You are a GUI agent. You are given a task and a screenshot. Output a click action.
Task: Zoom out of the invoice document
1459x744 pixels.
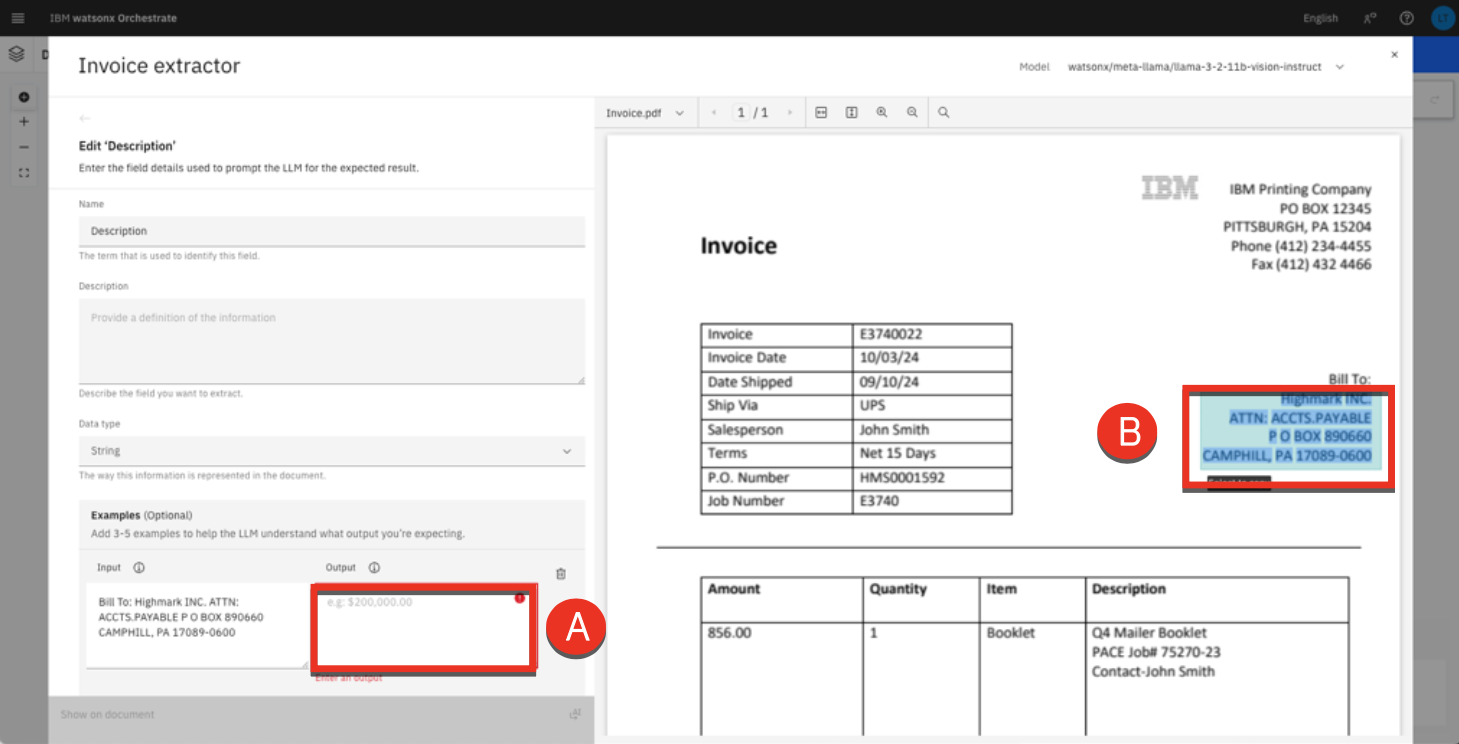pyautogui.click(x=912, y=113)
